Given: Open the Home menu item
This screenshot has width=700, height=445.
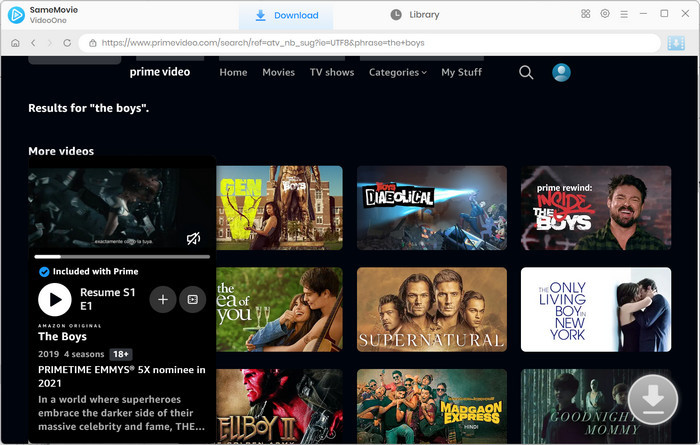Looking at the screenshot, I should click(233, 72).
